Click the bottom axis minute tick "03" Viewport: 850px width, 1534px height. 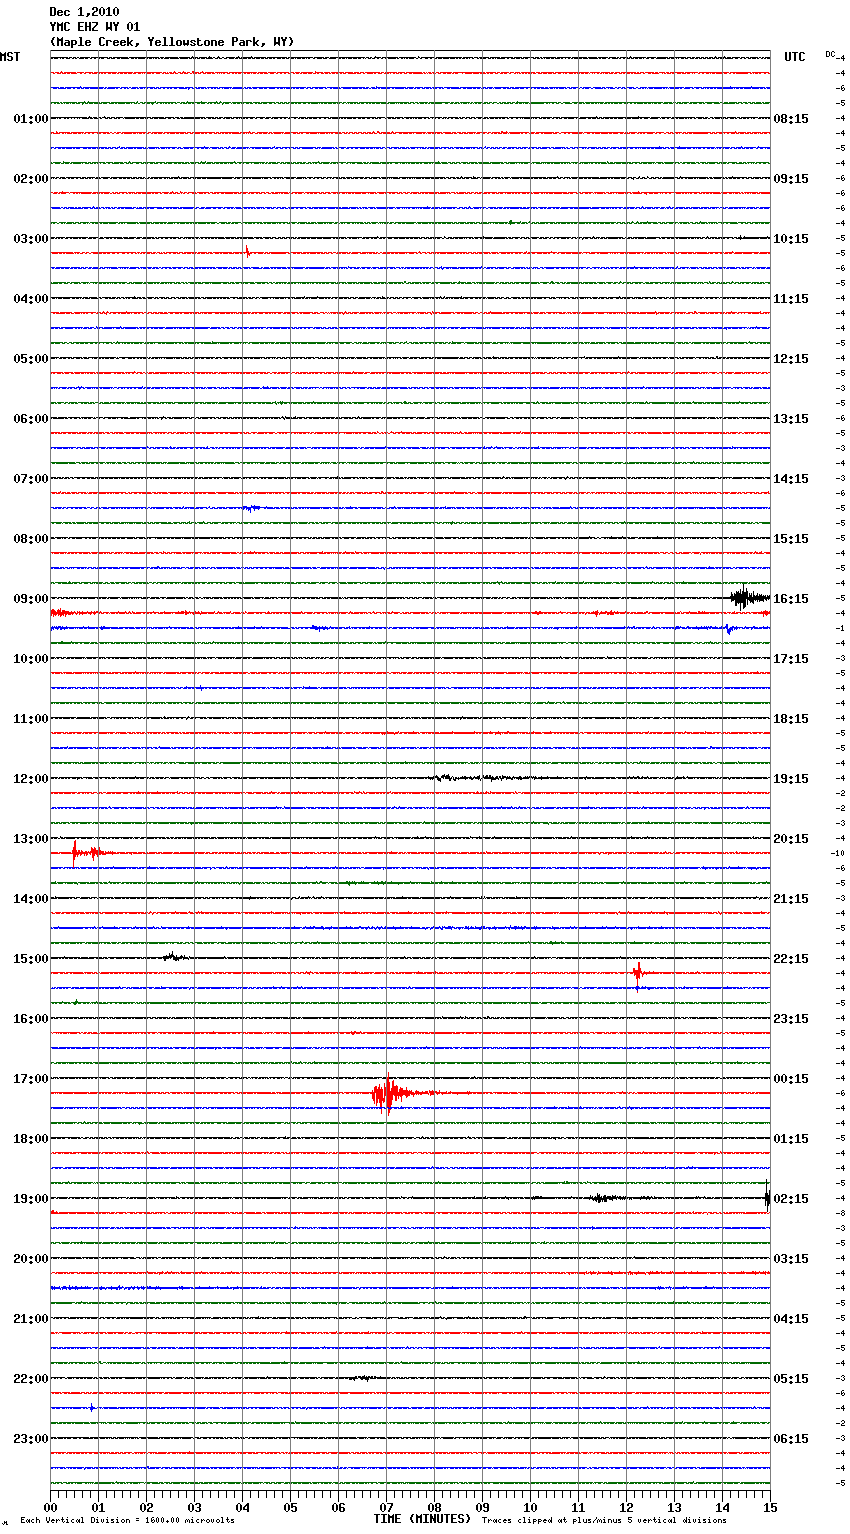pos(195,1507)
